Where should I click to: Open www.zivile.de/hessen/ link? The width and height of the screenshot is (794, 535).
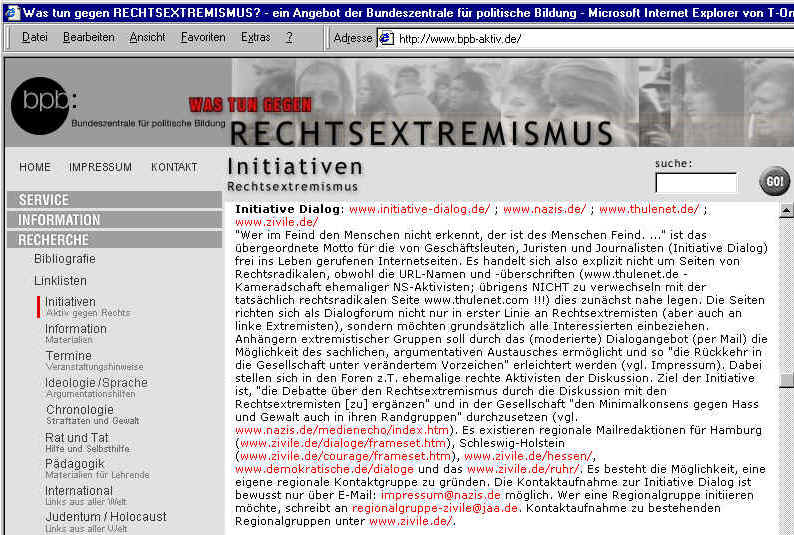[529, 456]
